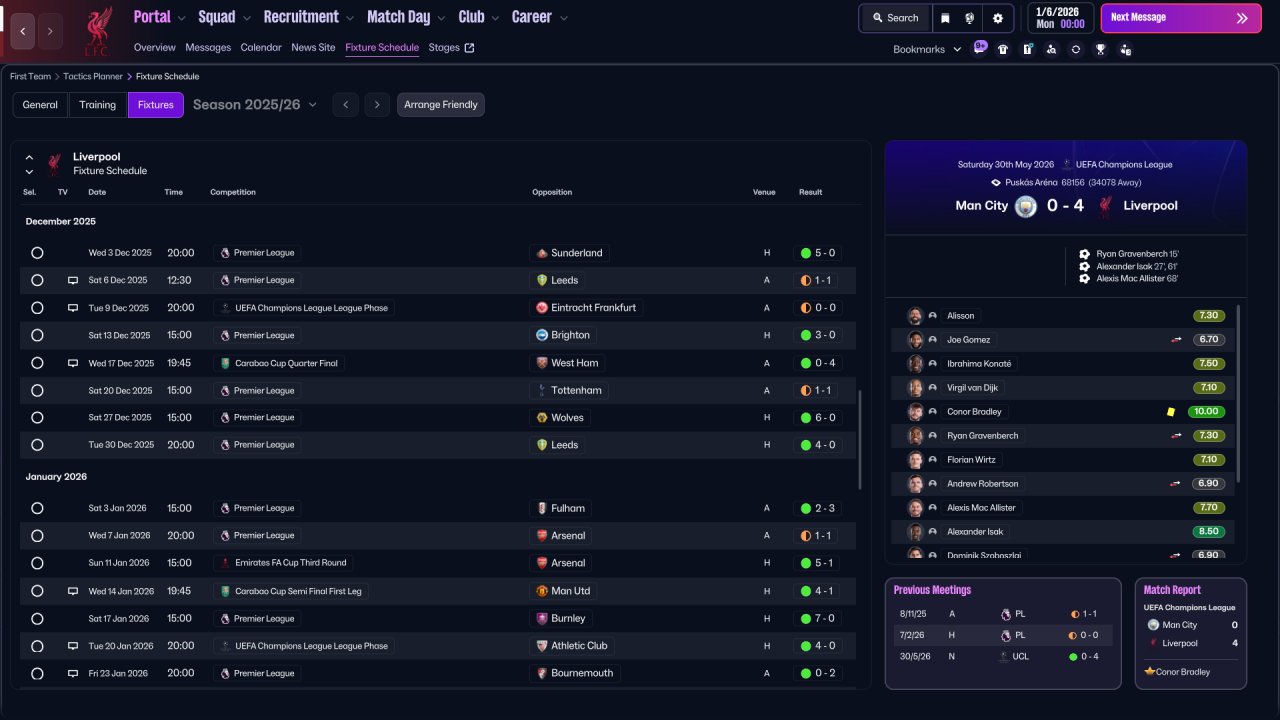The image size is (1280, 720).
Task: Select the Burnley fixture radio button
Action: pos(37,618)
